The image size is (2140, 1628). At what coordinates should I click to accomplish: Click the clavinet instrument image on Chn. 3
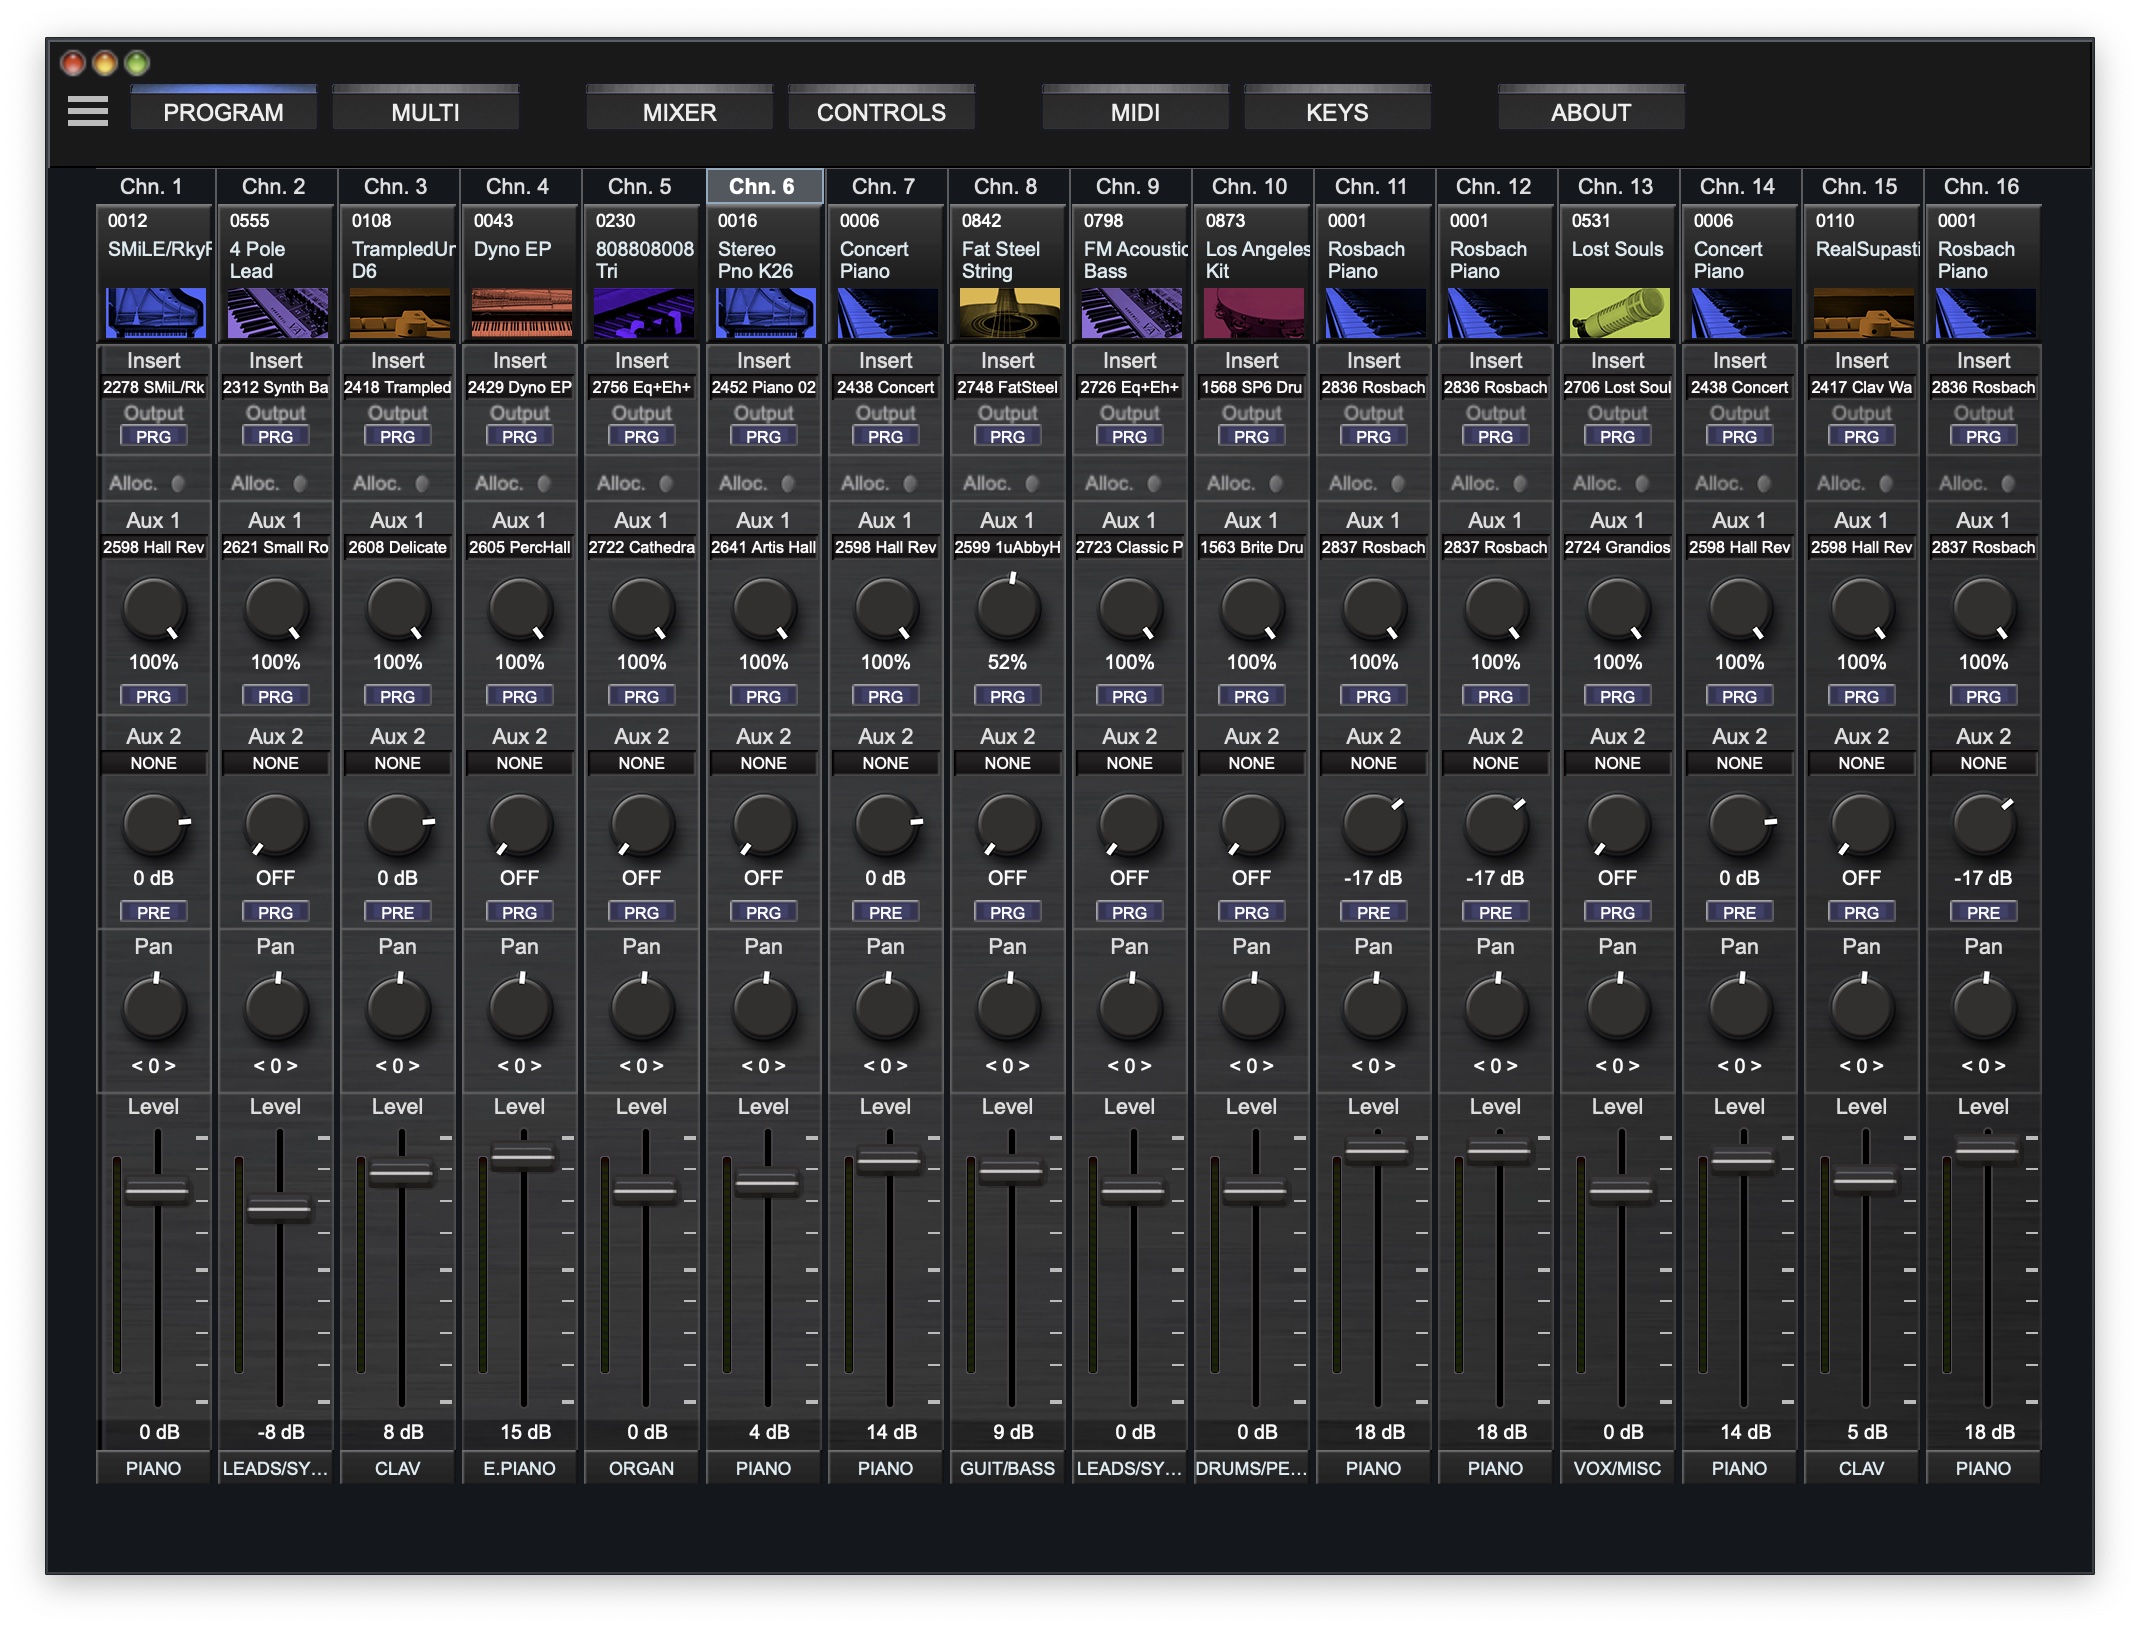(398, 313)
